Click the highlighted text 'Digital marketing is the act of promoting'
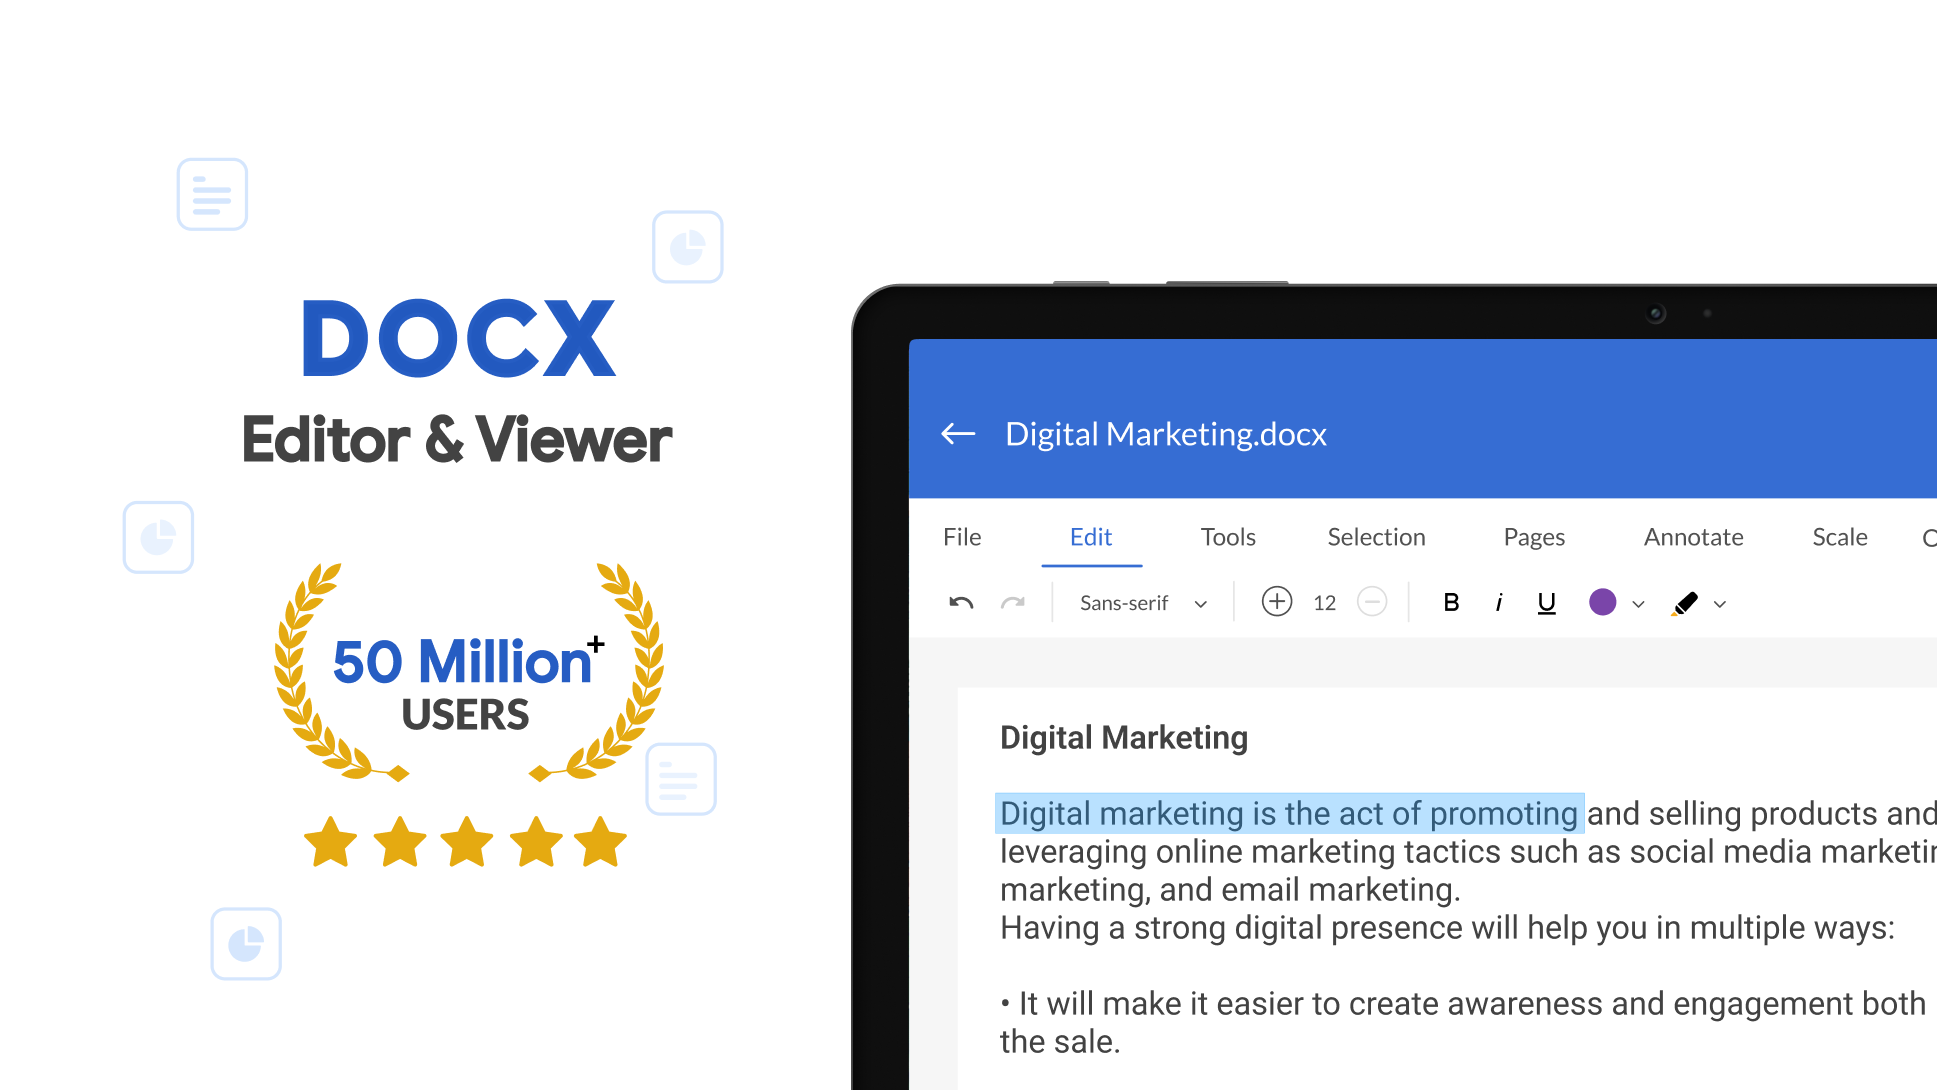This screenshot has height=1090, width=1937. coord(1289,814)
